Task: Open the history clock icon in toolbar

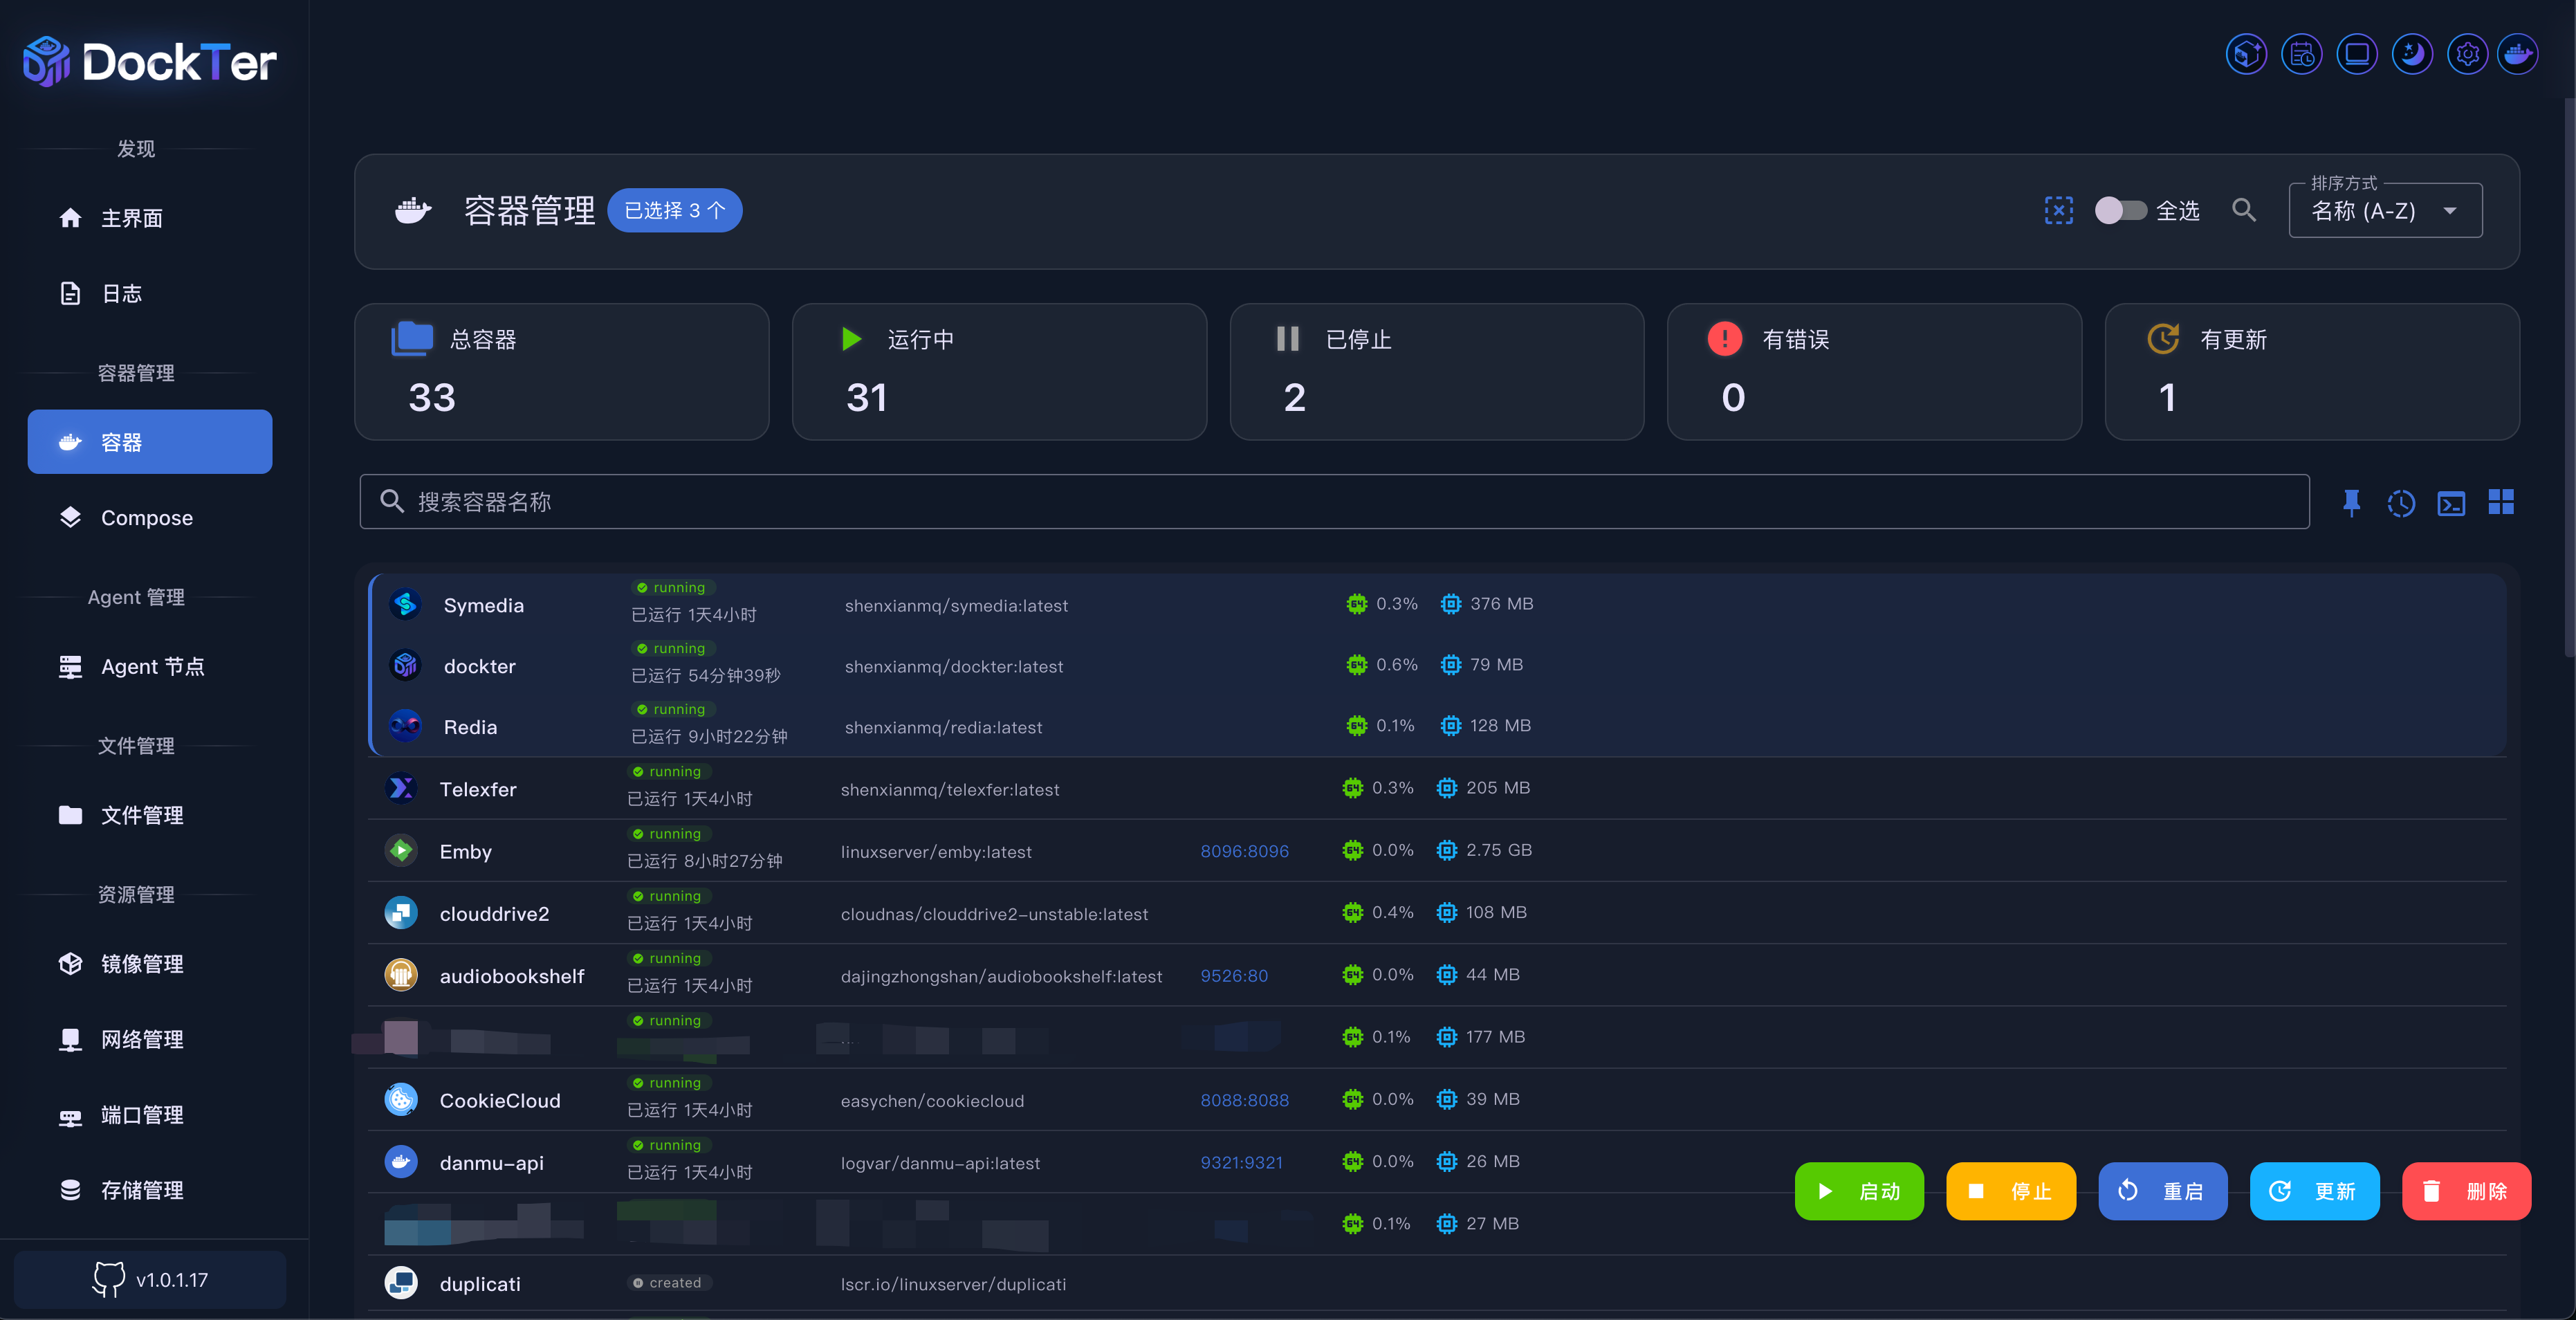Action: coord(2401,502)
